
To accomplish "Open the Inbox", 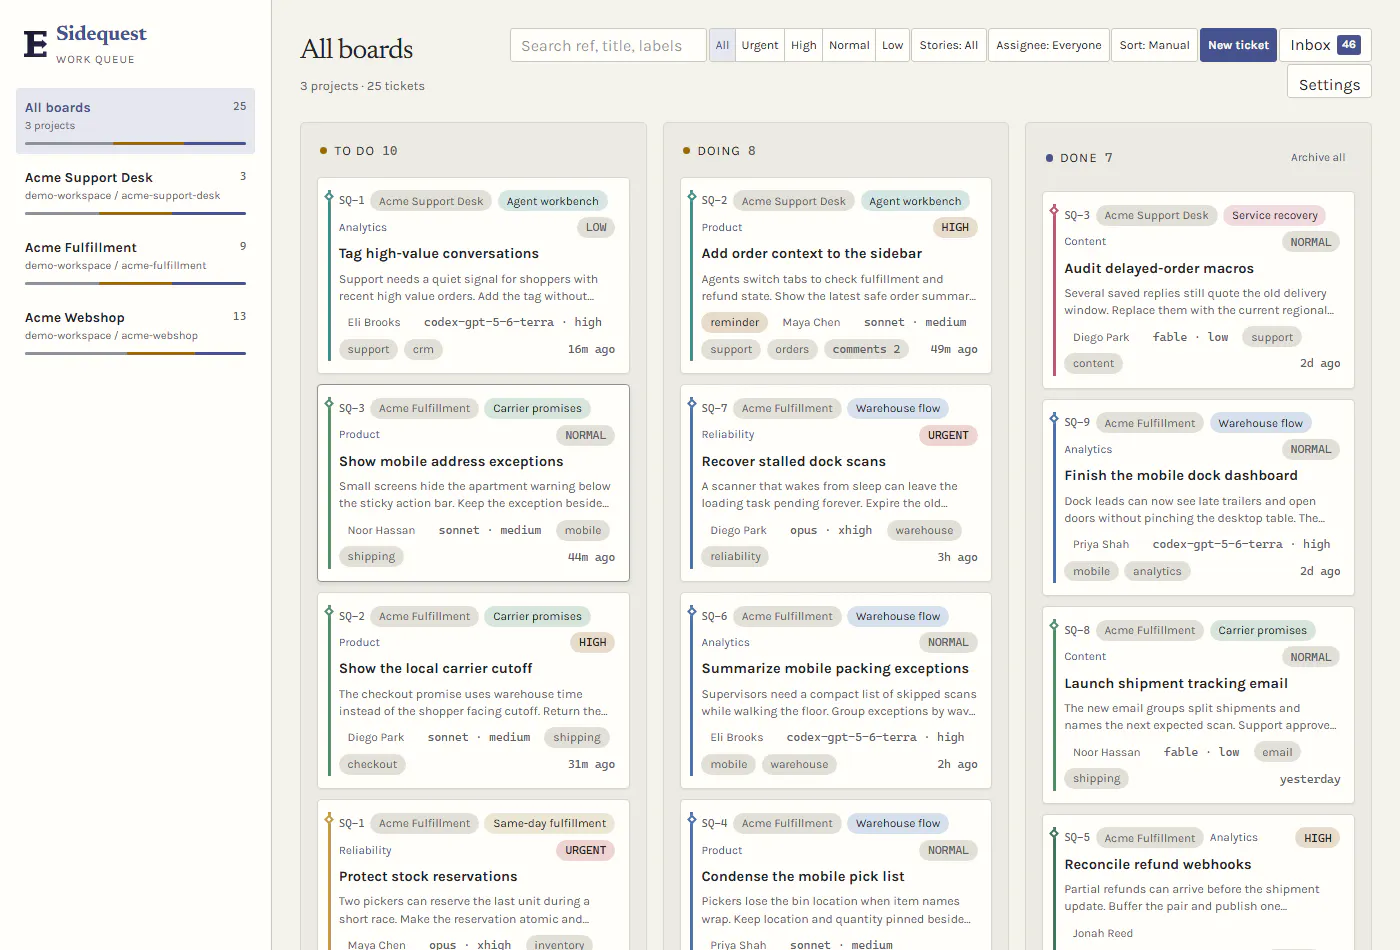I will pos(1325,45).
